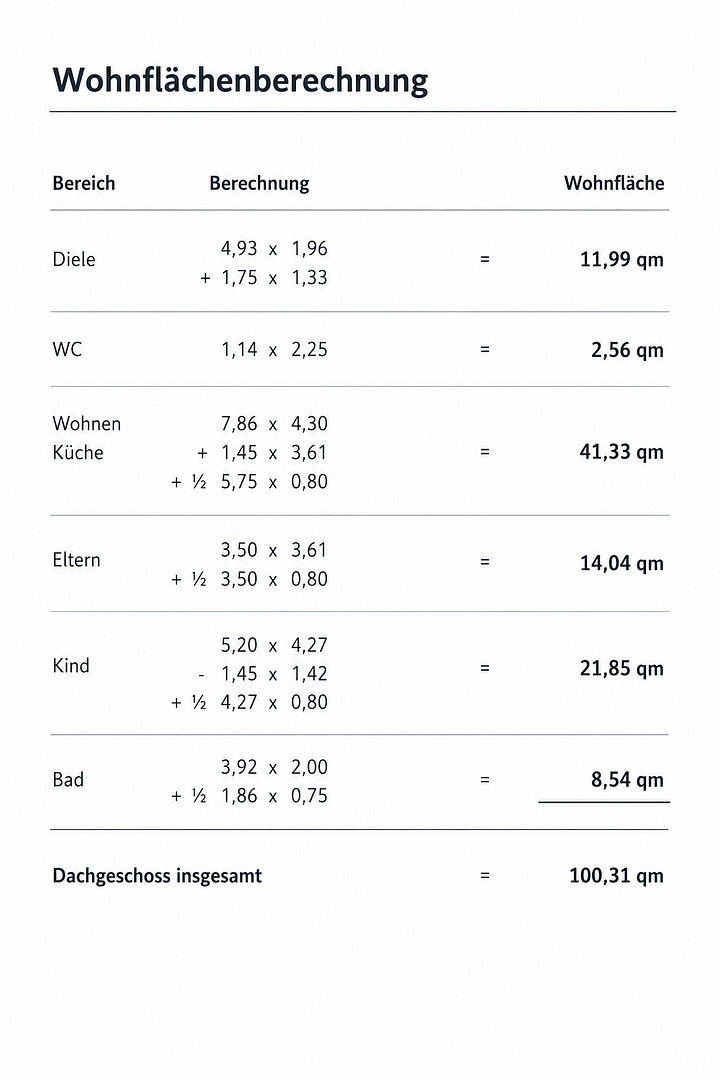Click the Wohnen label
Viewport: 720px width, 1080px height.
tap(87, 424)
